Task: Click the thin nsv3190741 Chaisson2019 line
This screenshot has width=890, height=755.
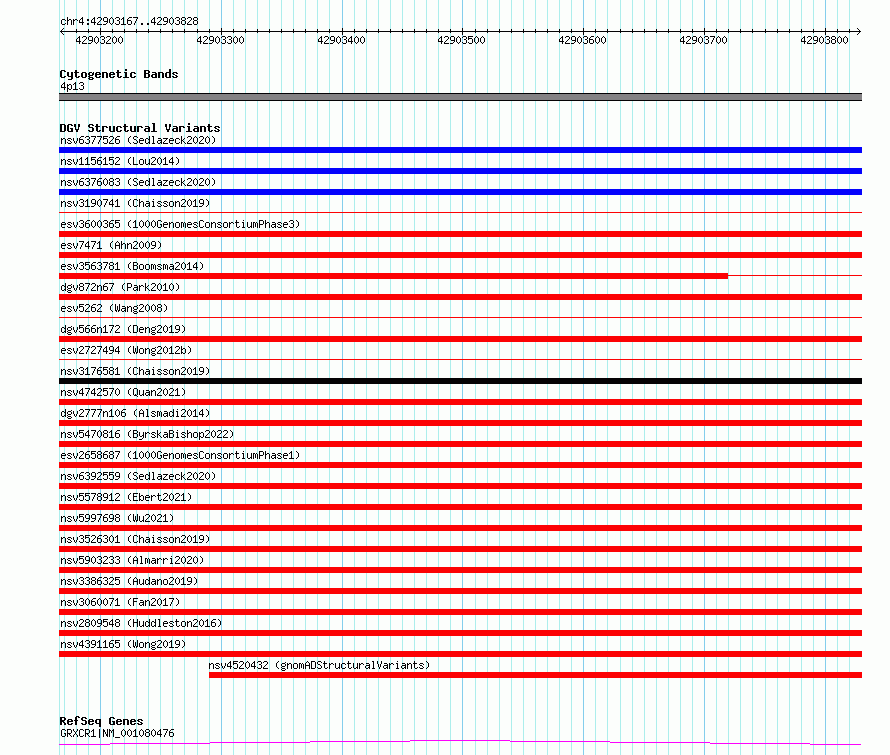Action: (460, 213)
